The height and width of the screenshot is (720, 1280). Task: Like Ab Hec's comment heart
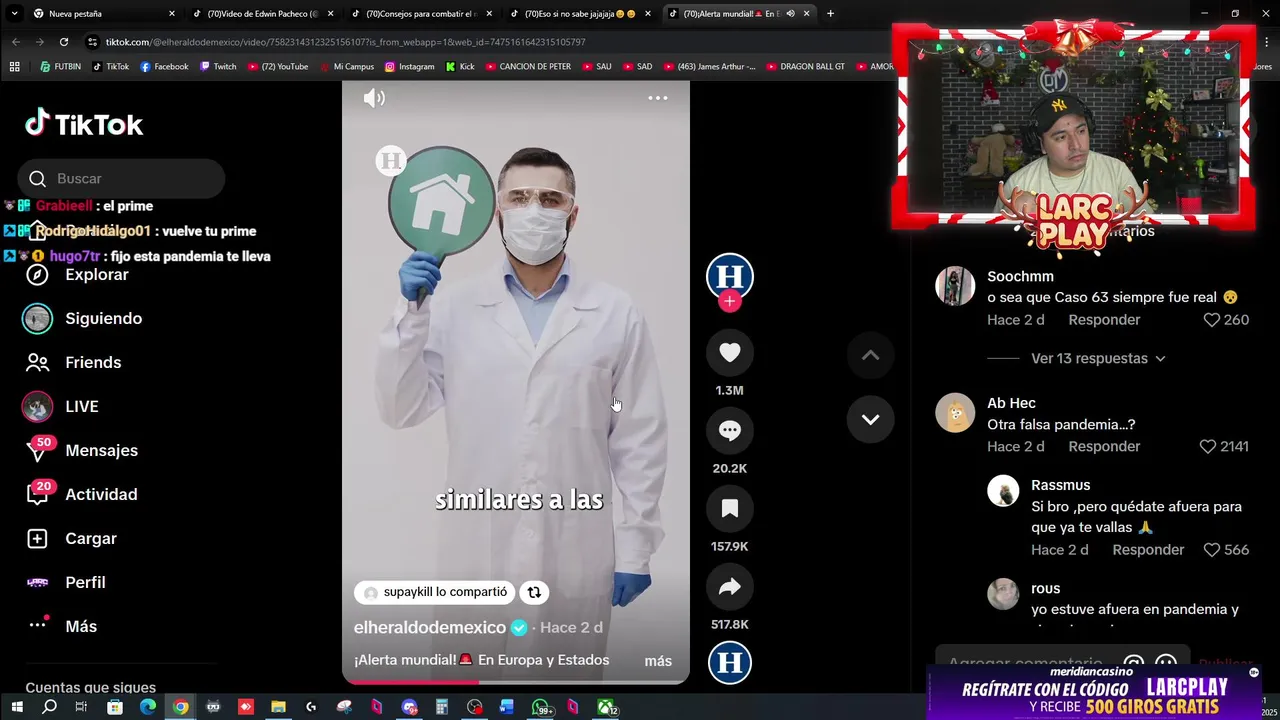(x=1207, y=447)
